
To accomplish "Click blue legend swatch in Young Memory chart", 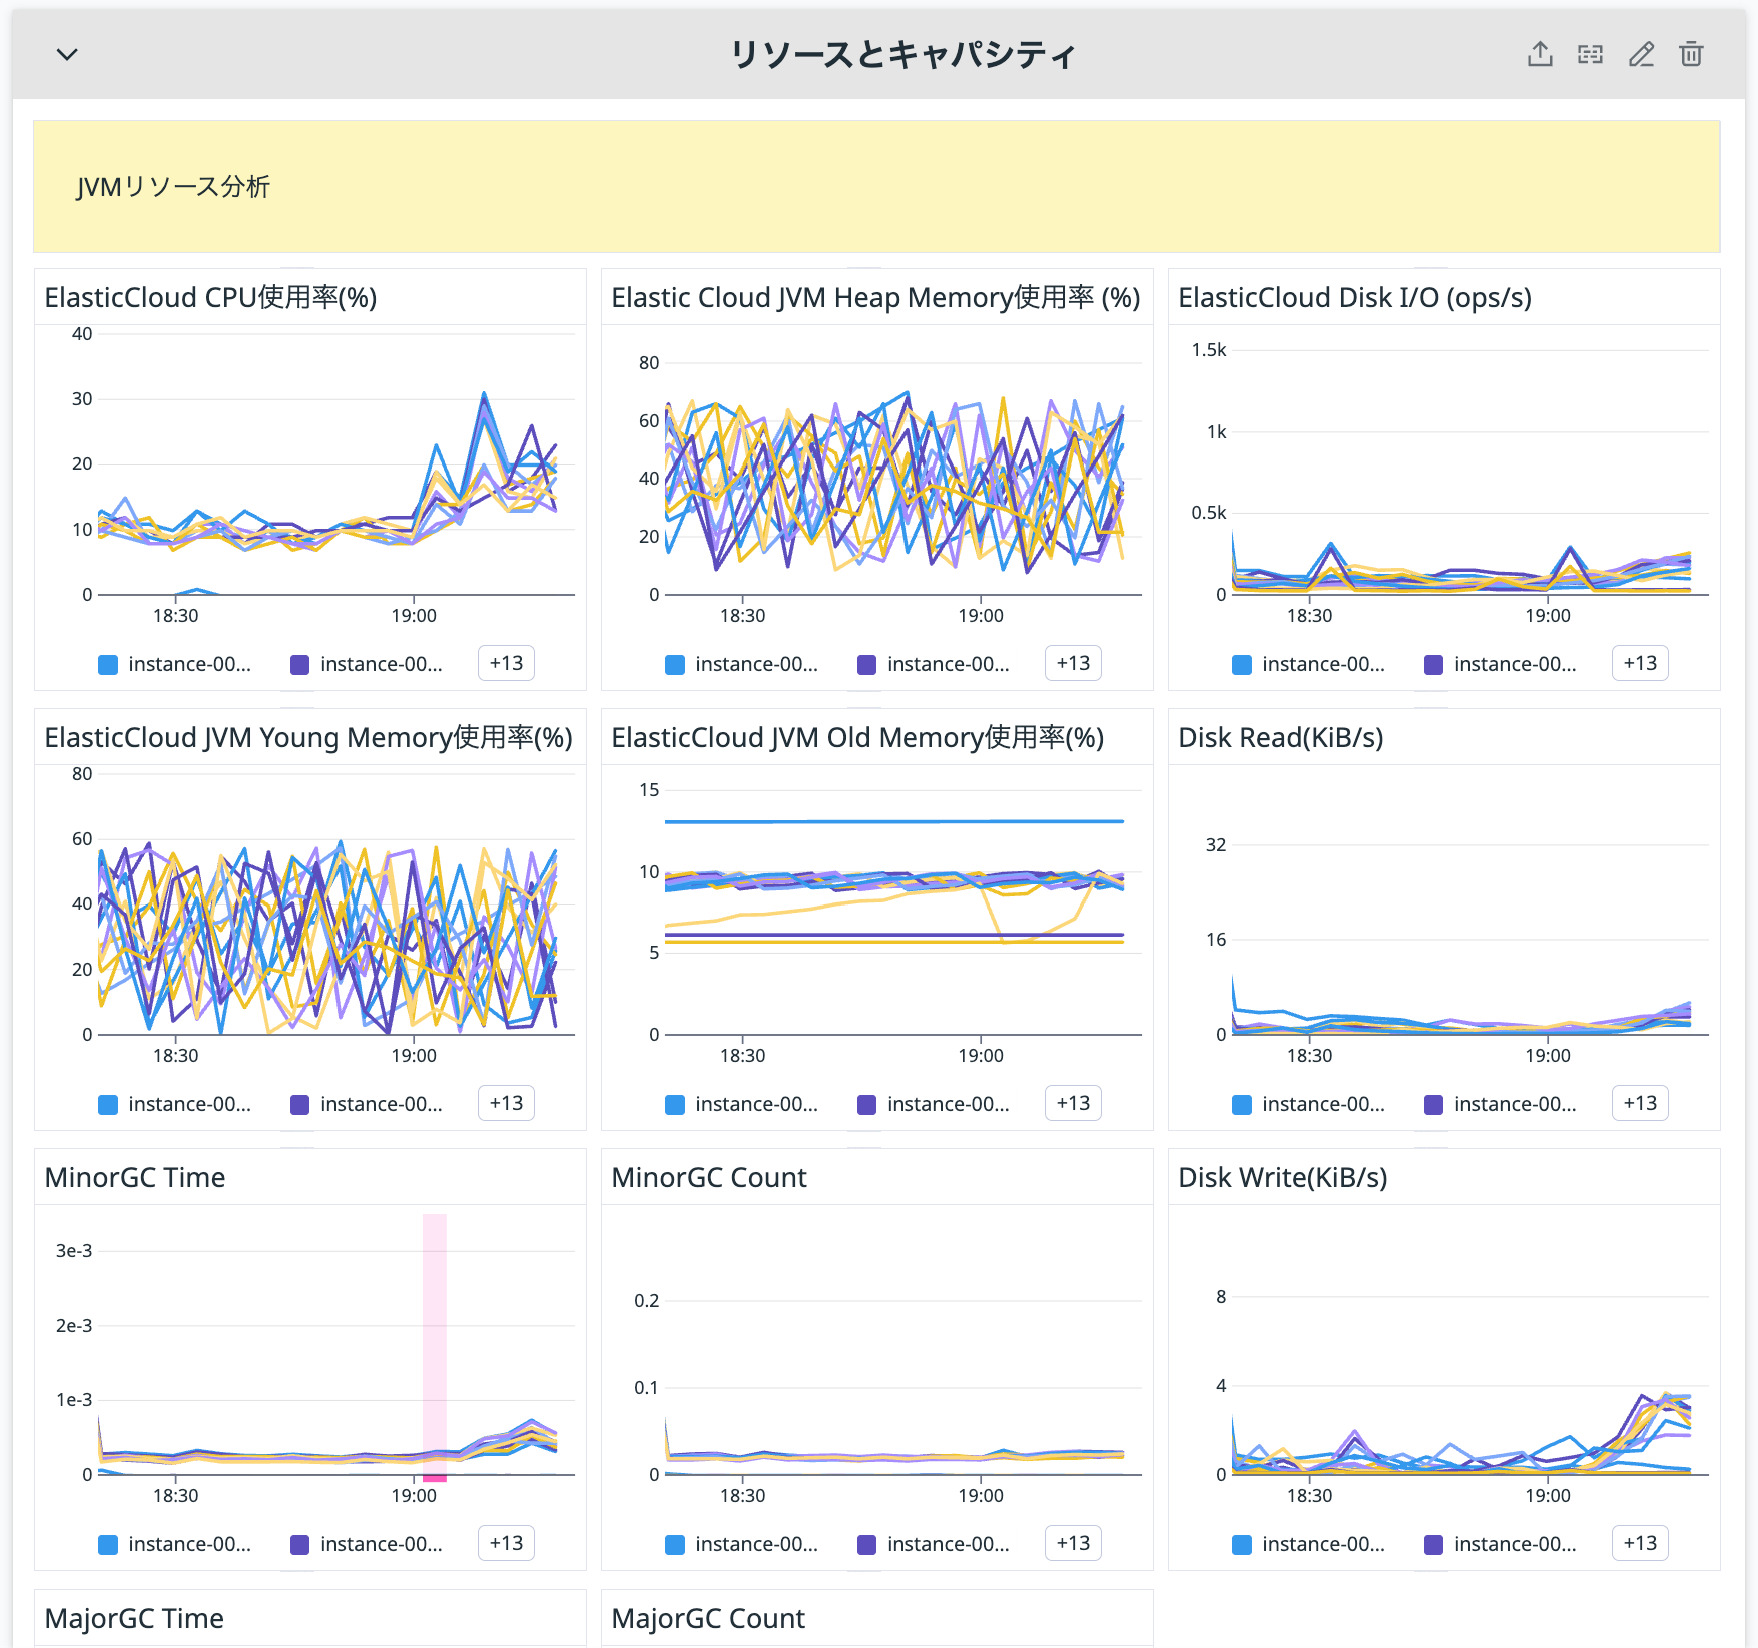I will (108, 1105).
